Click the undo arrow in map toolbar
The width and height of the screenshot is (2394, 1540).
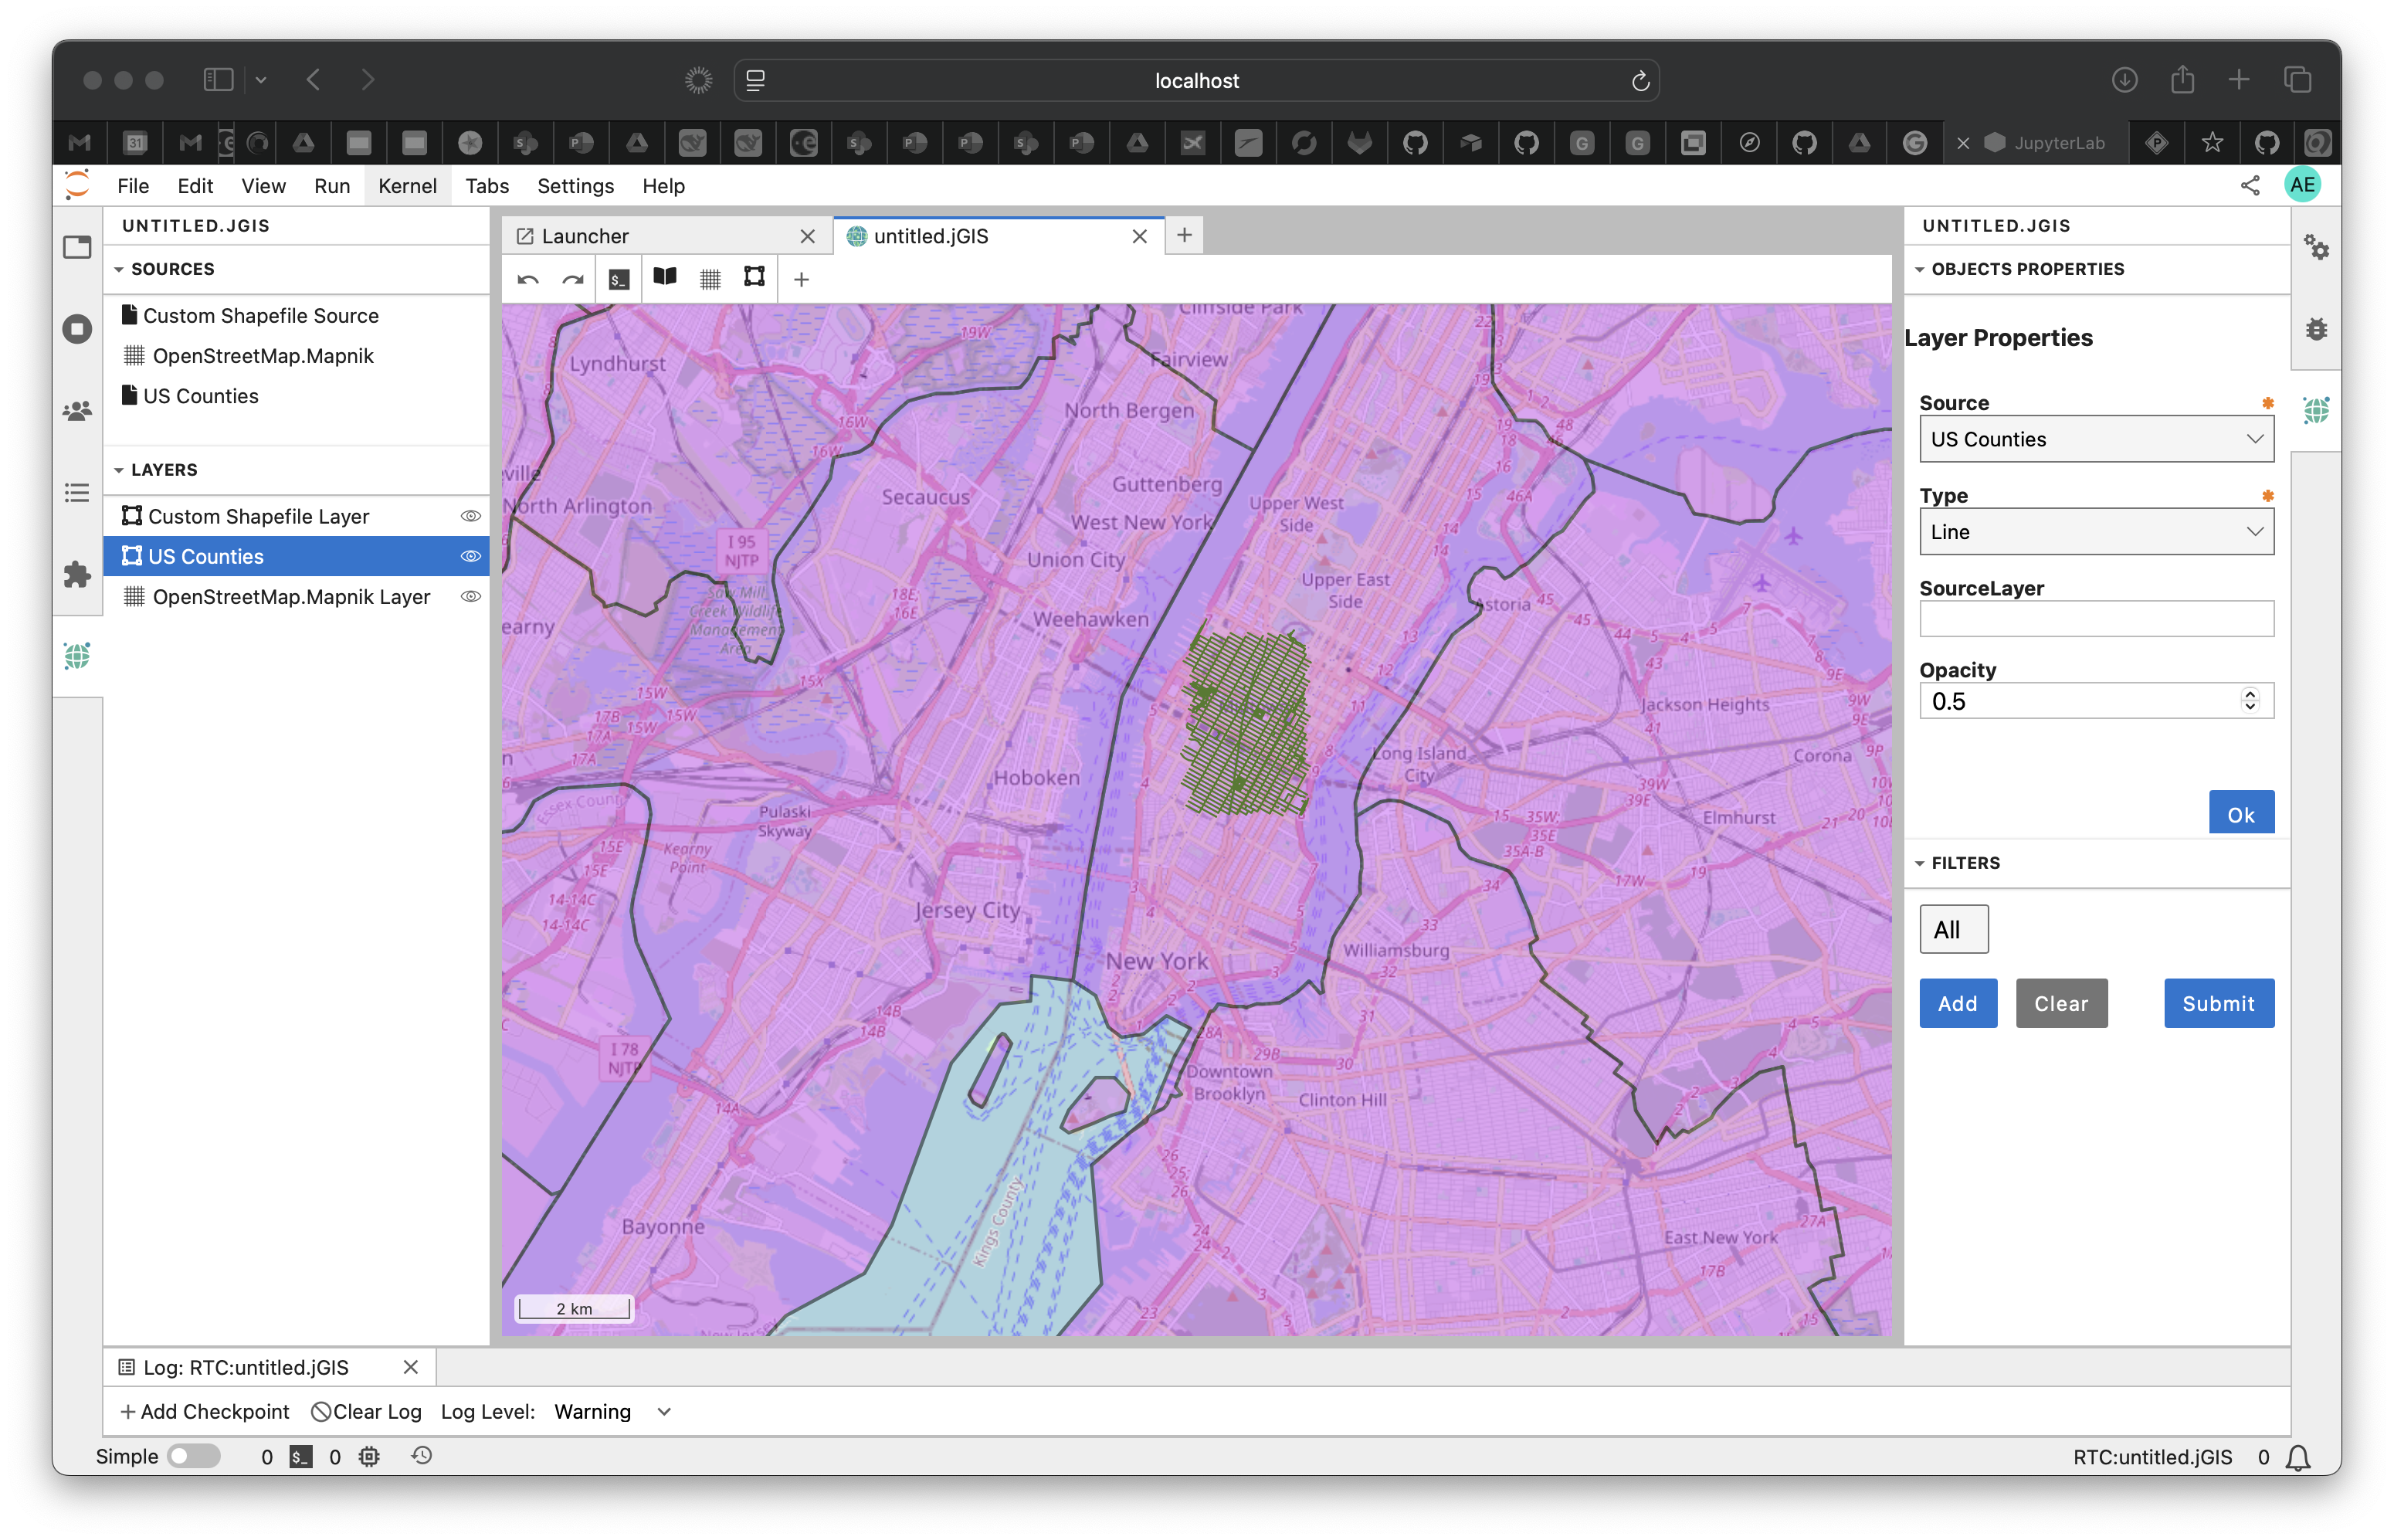[528, 280]
